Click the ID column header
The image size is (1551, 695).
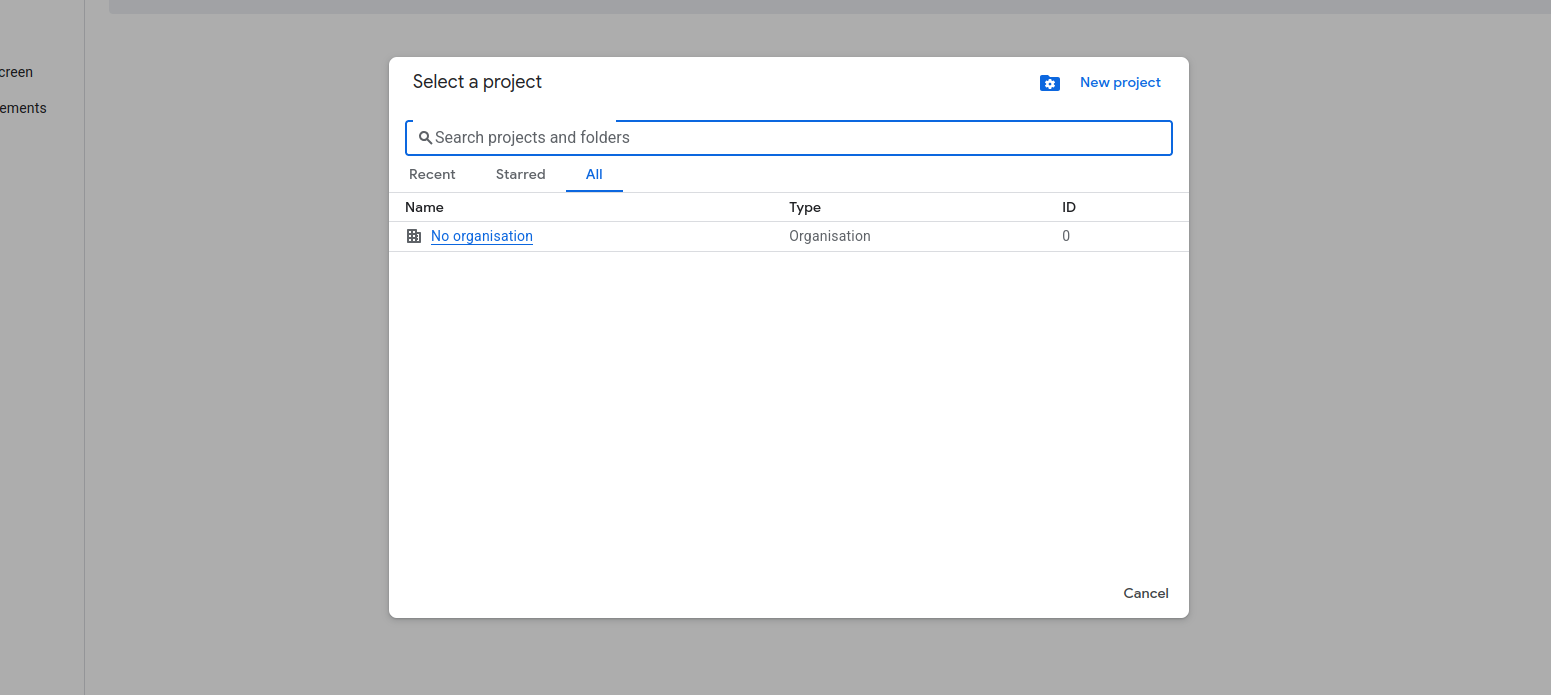pos(1068,207)
